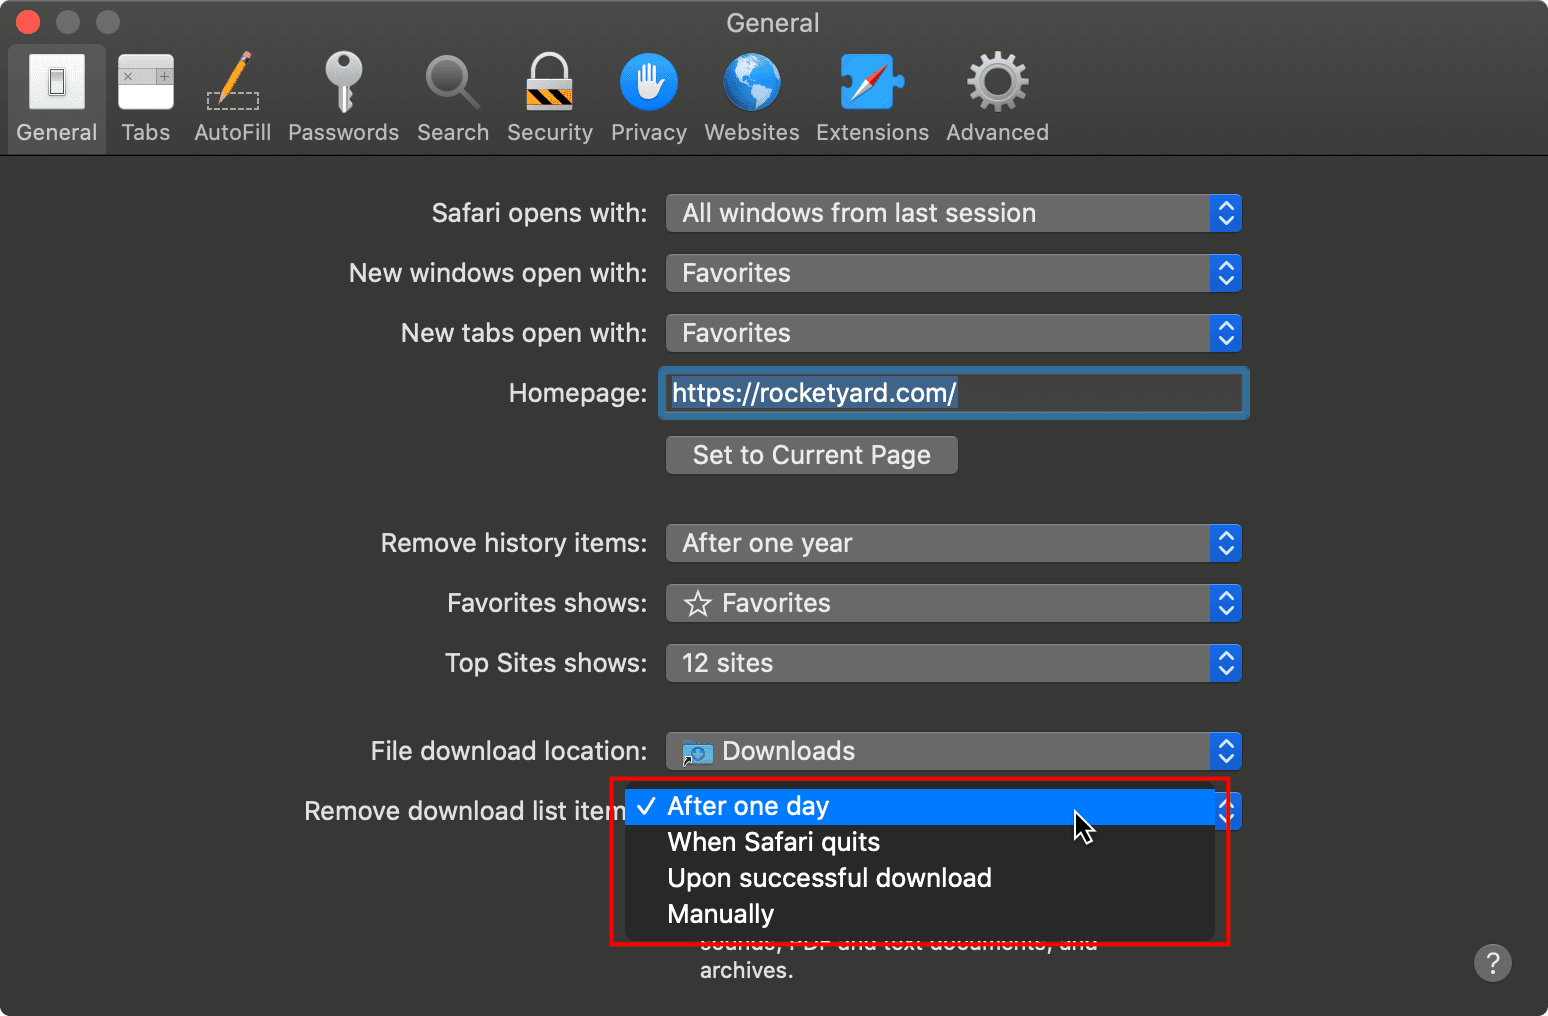Select the General preferences tab
The height and width of the screenshot is (1016, 1548).
57,98
